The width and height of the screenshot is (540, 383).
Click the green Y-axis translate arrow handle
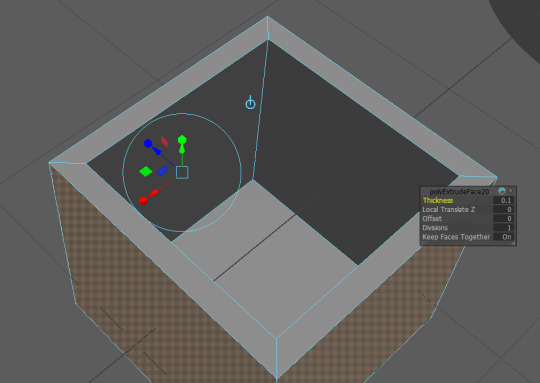182,149
